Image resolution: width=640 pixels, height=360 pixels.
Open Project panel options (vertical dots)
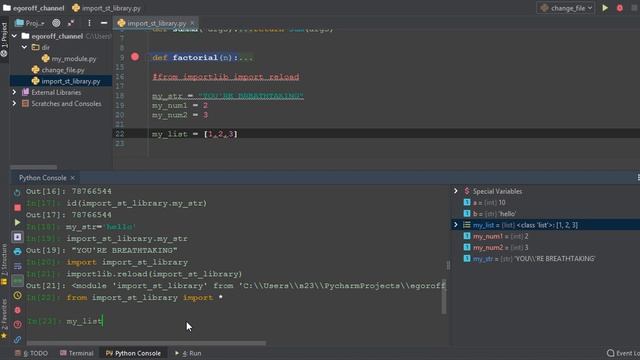pyautogui.click(x=89, y=23)
